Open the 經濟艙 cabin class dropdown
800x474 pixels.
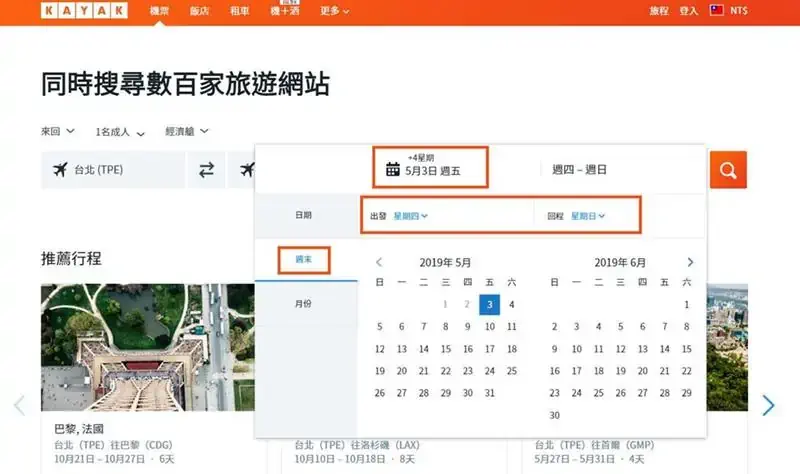(187, 131)
